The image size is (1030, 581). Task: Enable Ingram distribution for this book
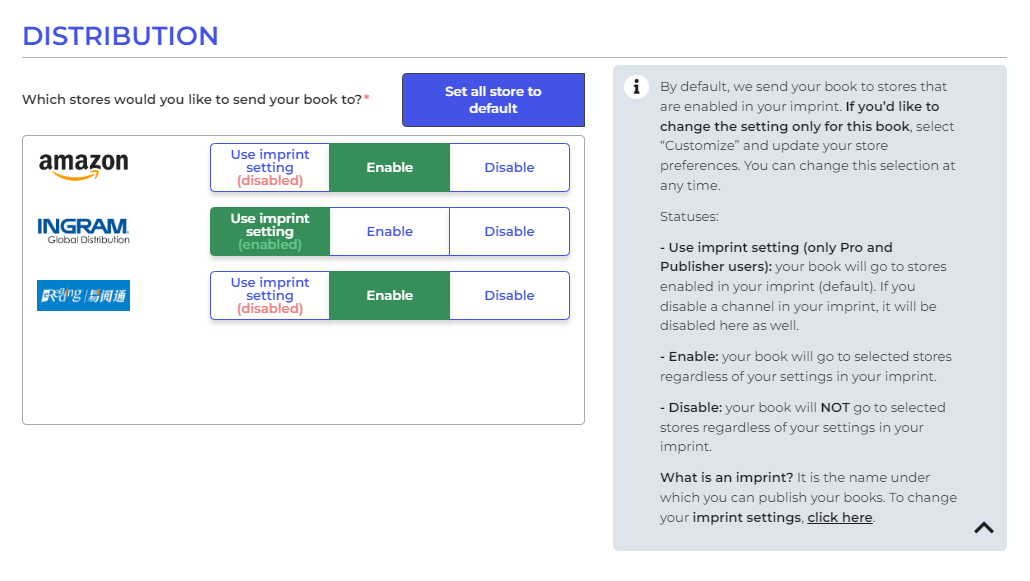click(x=389, y=231)
